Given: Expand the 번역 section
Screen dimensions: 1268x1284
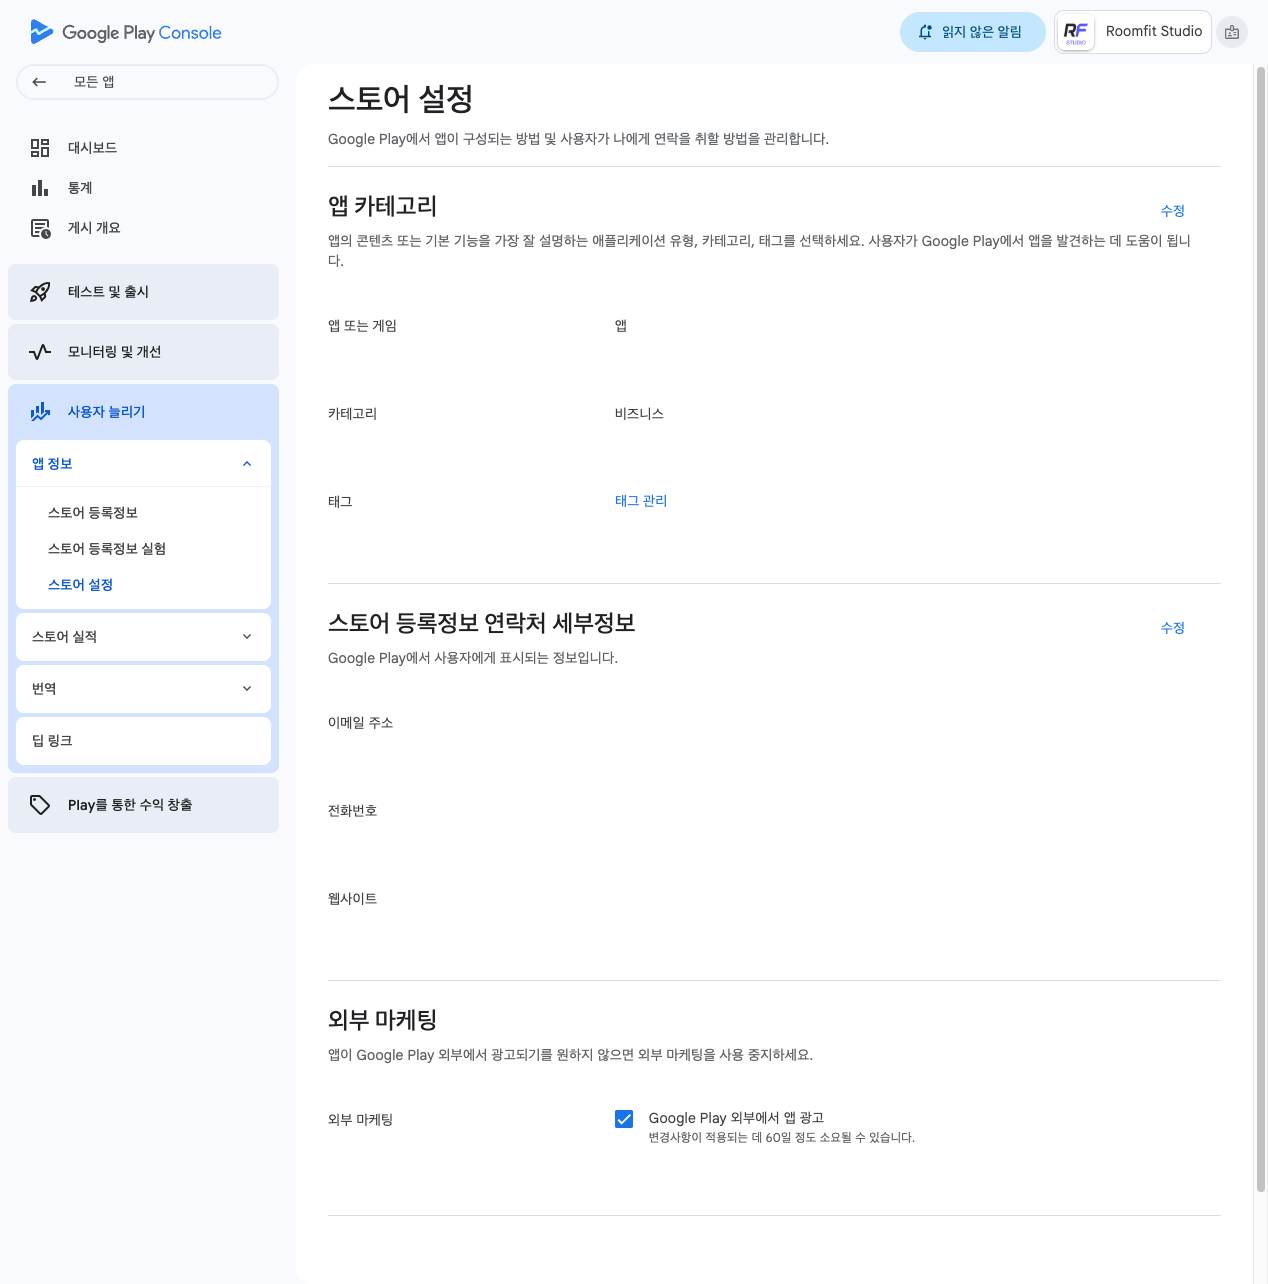Looking at the screenshot, I should (247, 689).
